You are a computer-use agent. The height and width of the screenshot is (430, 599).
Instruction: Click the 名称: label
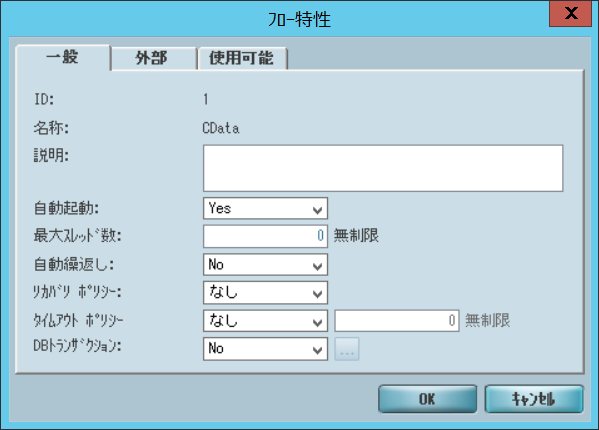[x=51, y=128]
